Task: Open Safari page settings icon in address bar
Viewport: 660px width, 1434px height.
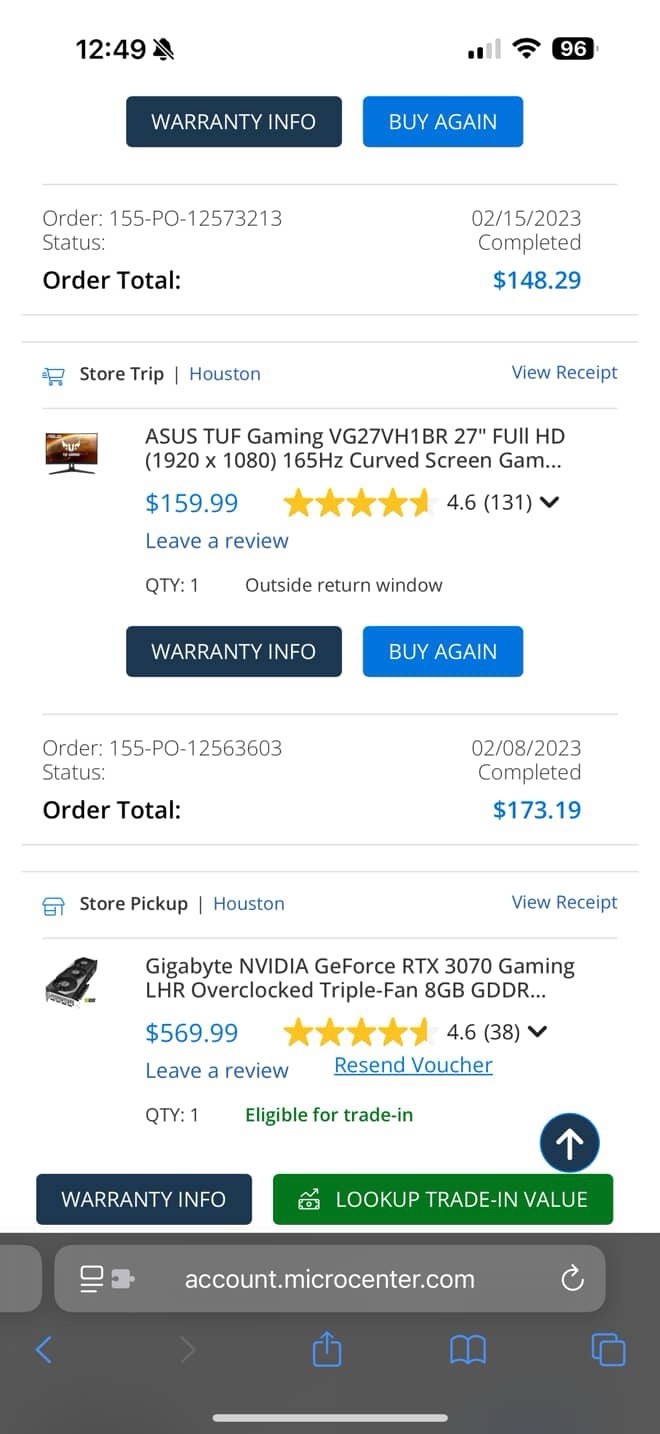Action: [107, 1278]
